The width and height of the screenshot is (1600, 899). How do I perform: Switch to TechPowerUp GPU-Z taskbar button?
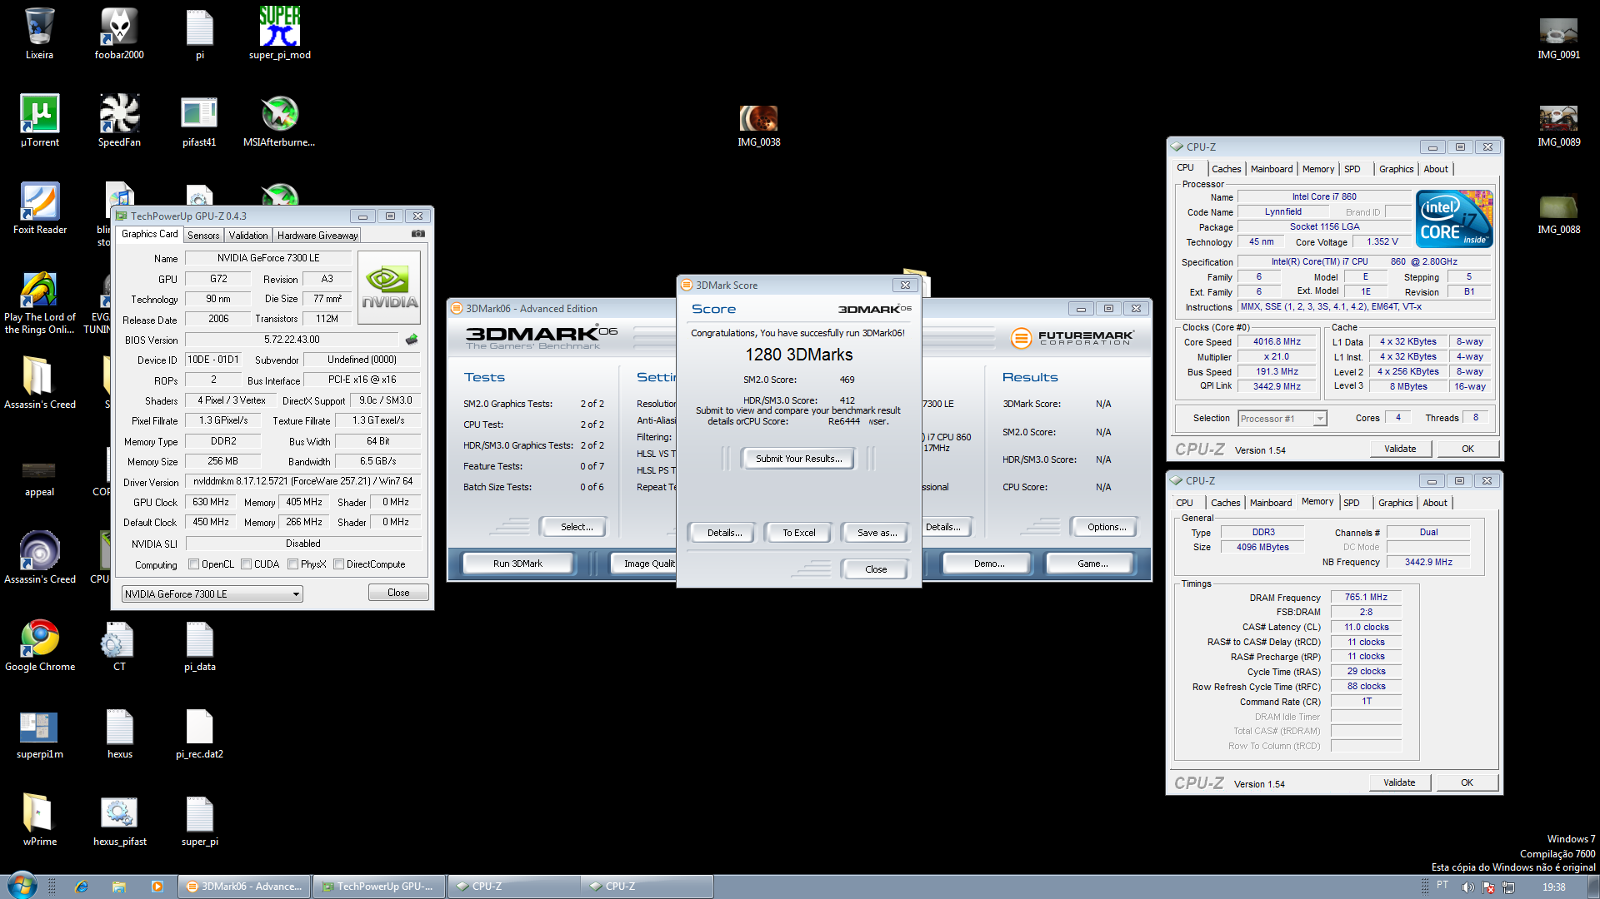coord(379,886)
